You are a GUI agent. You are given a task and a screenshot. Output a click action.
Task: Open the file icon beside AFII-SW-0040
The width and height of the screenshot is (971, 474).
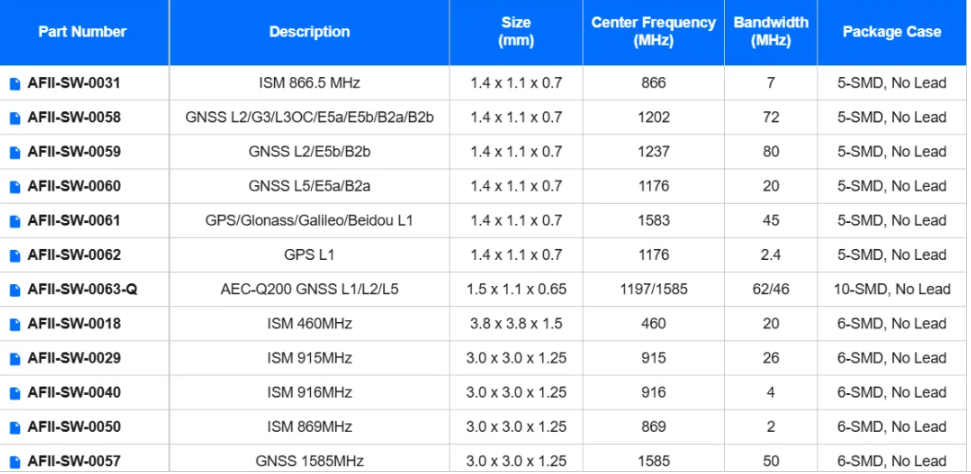[x=15, y=393]
